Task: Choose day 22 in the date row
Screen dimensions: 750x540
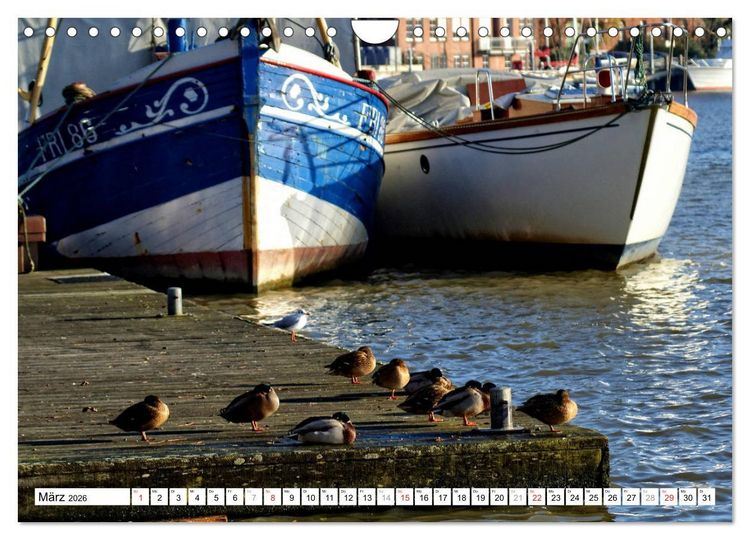Action: [x=537, y=496]
